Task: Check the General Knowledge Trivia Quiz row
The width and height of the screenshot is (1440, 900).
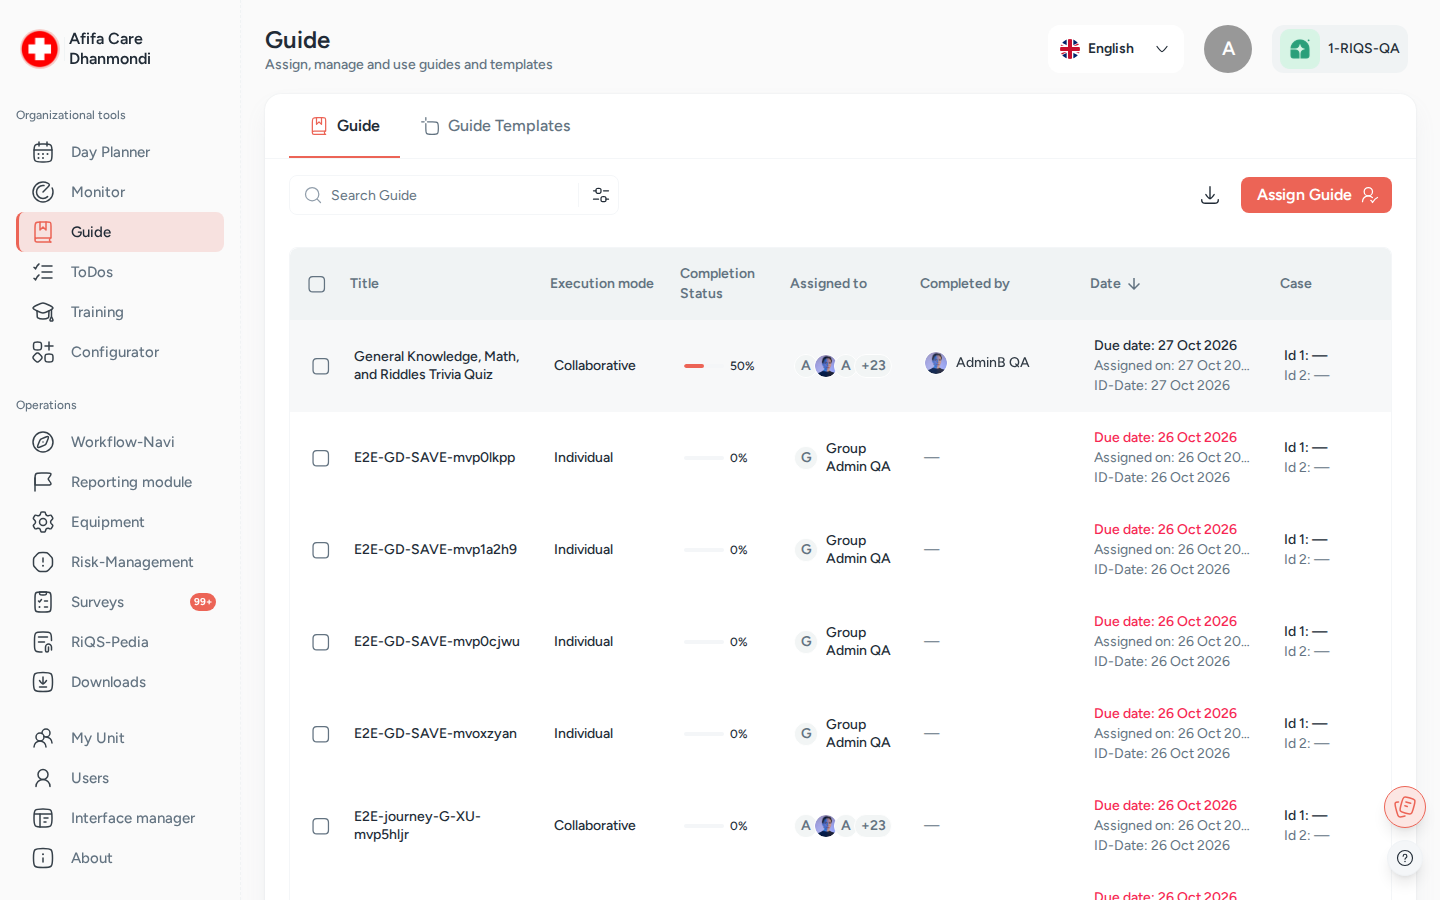Action: point(321,366)
